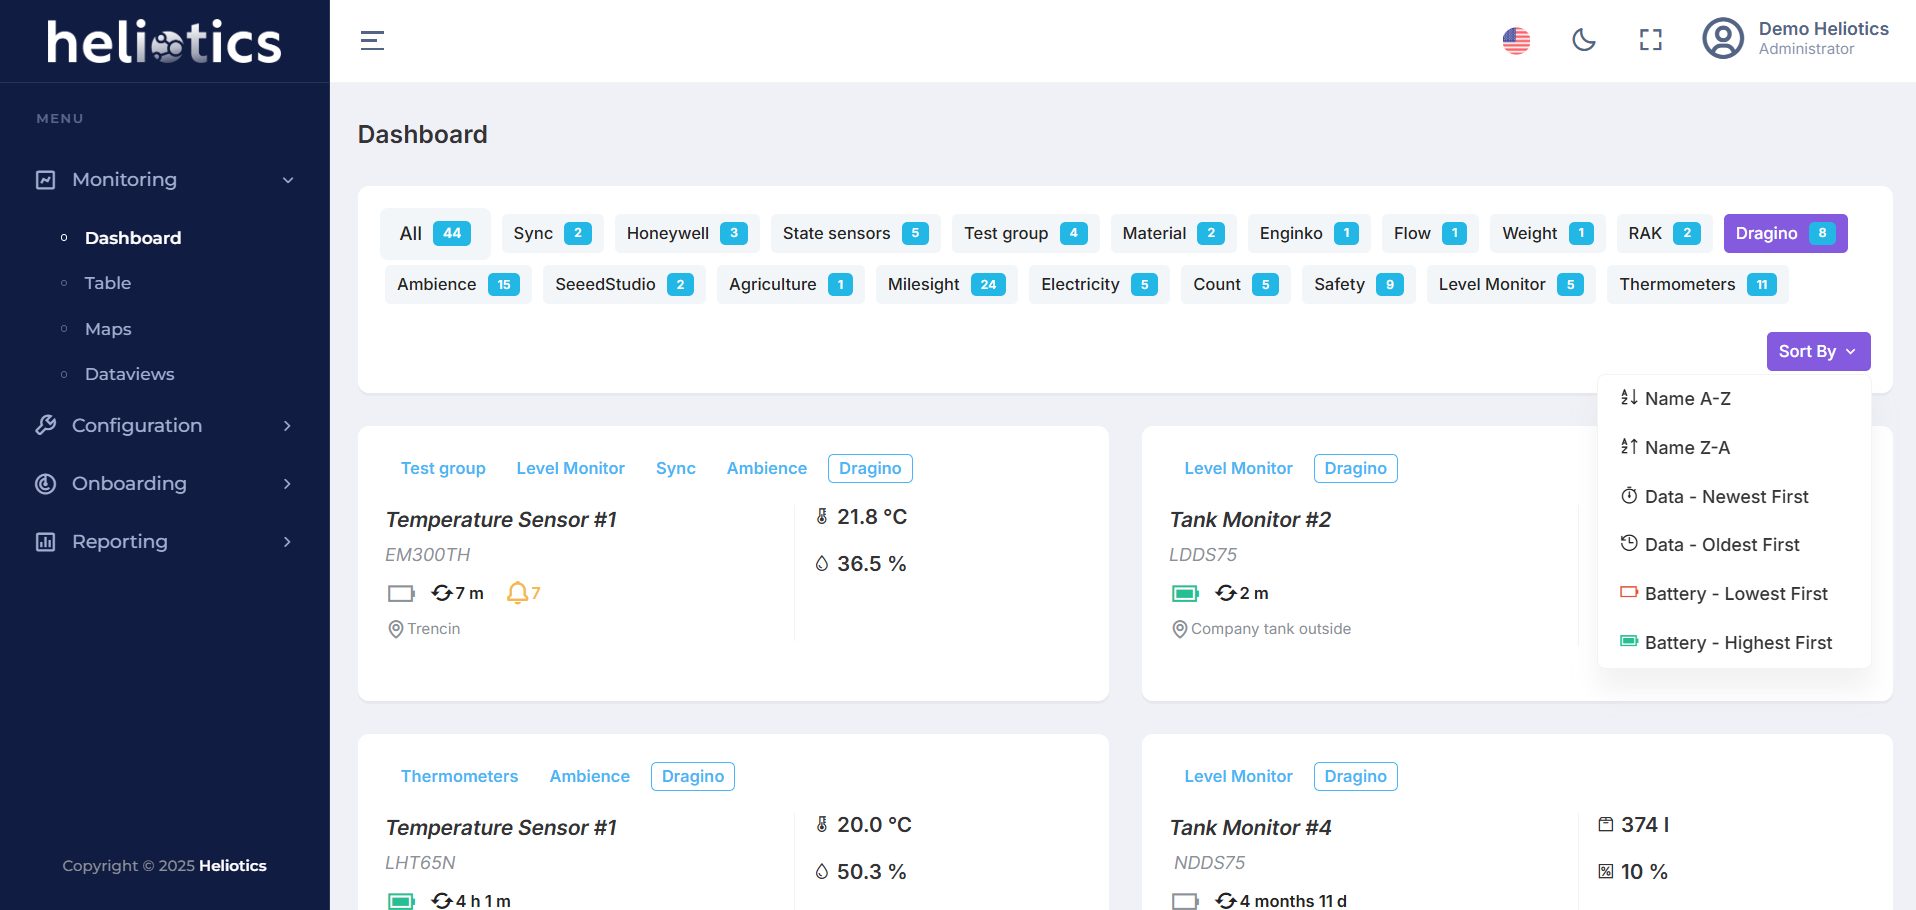Filter by Milesight 24 group
Image resolution: width=1916 pixels, height=910 pixels.
point(946,284)
